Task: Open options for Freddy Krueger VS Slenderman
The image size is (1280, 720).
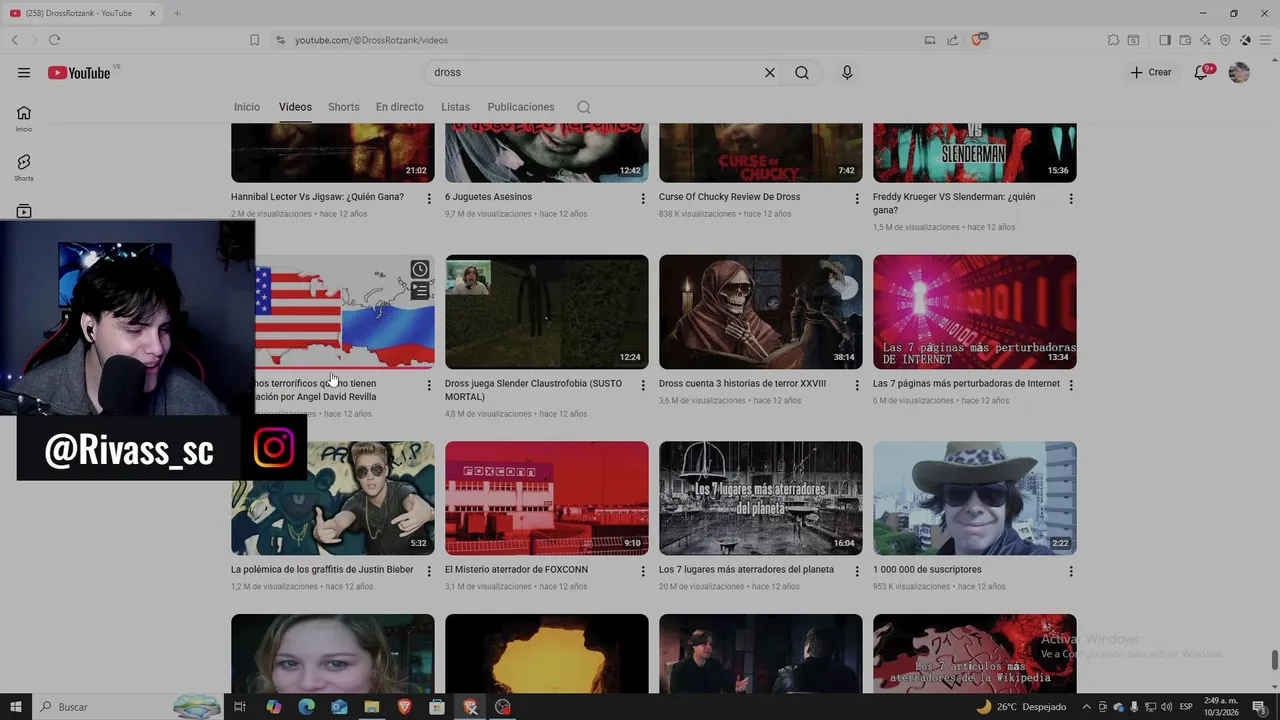Action: coord(1071,199)
